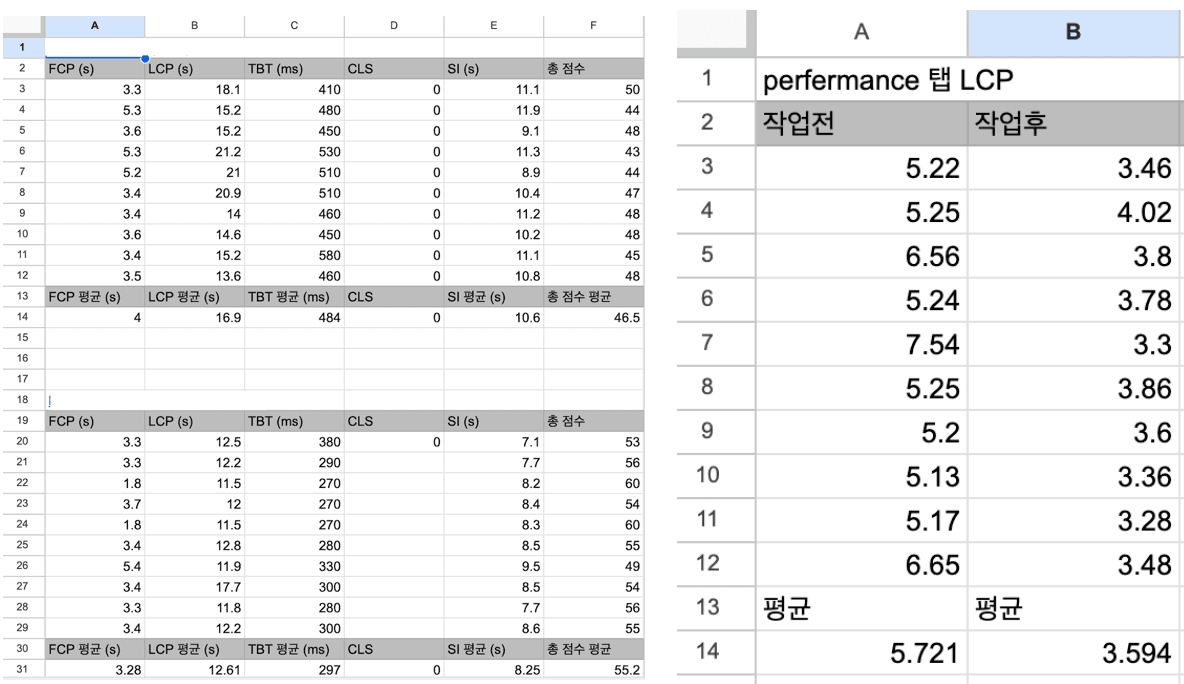The width and height of the screenshot is (1184, 684).
Task: Click the row 18 header number
Action: click(x=22, y=400)
